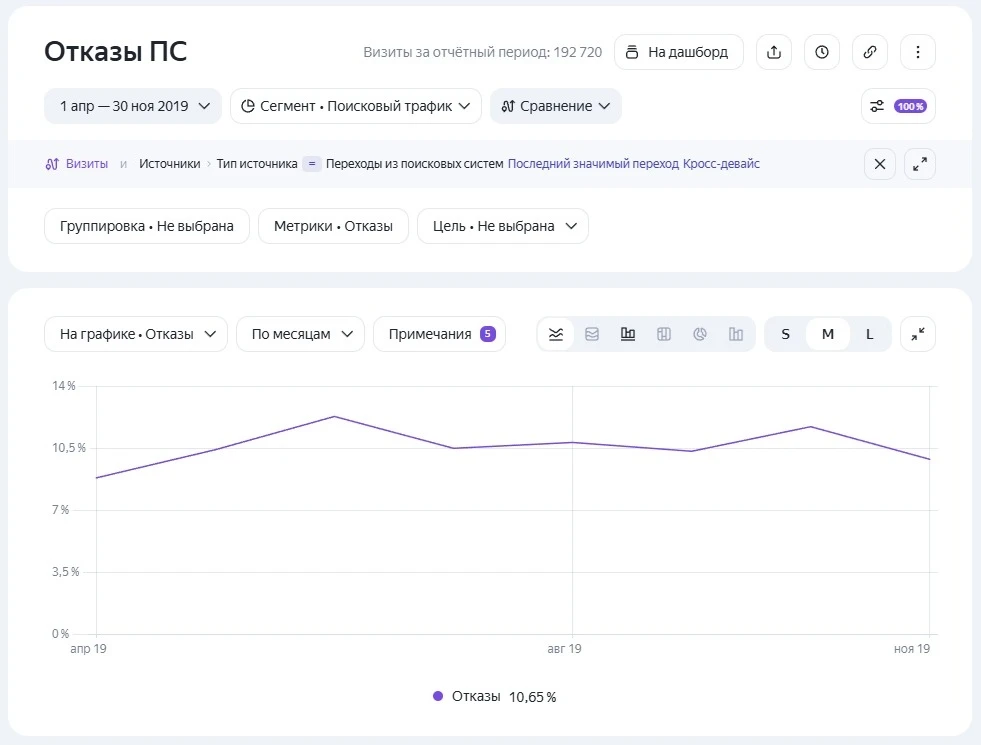Open Группировка · Не выбрана selector
Screen dimensions: 981x745
tap(147, 226)
